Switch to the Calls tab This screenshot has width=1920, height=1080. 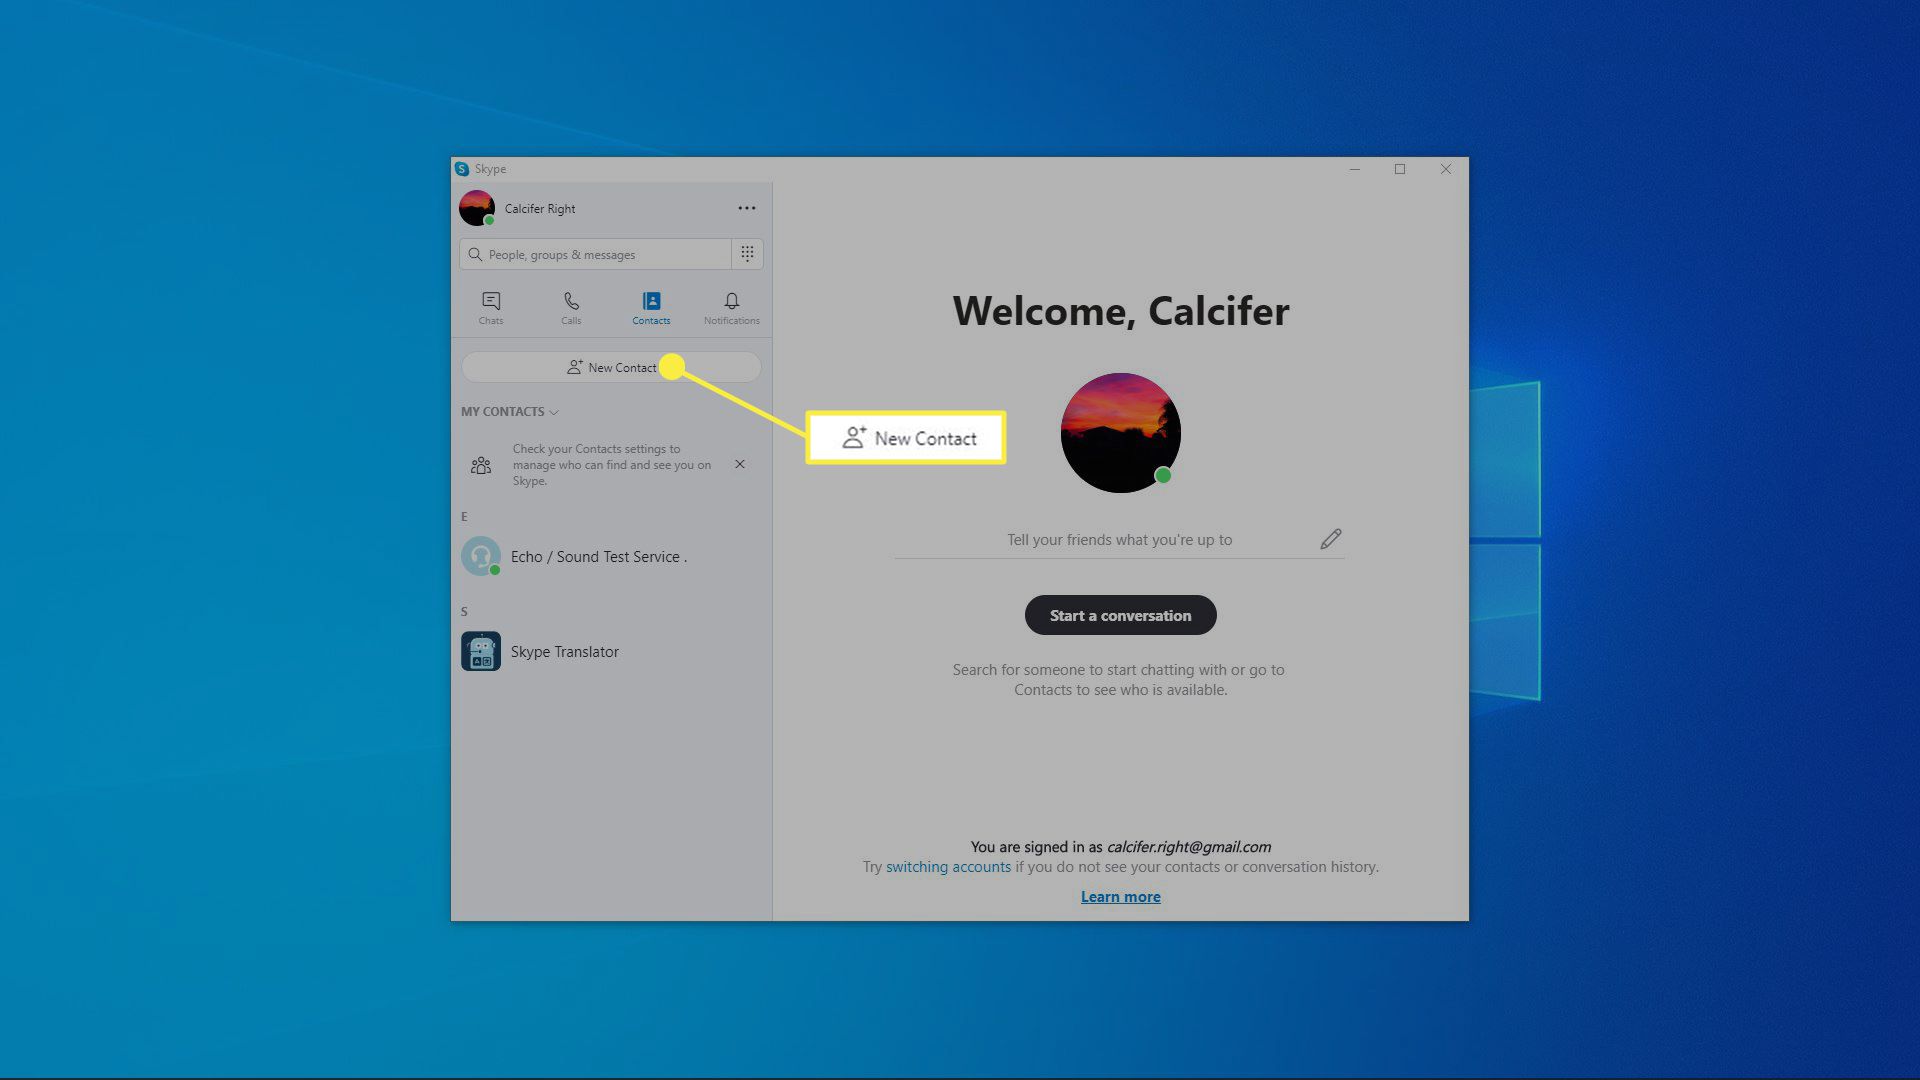(x=571, y=307)
